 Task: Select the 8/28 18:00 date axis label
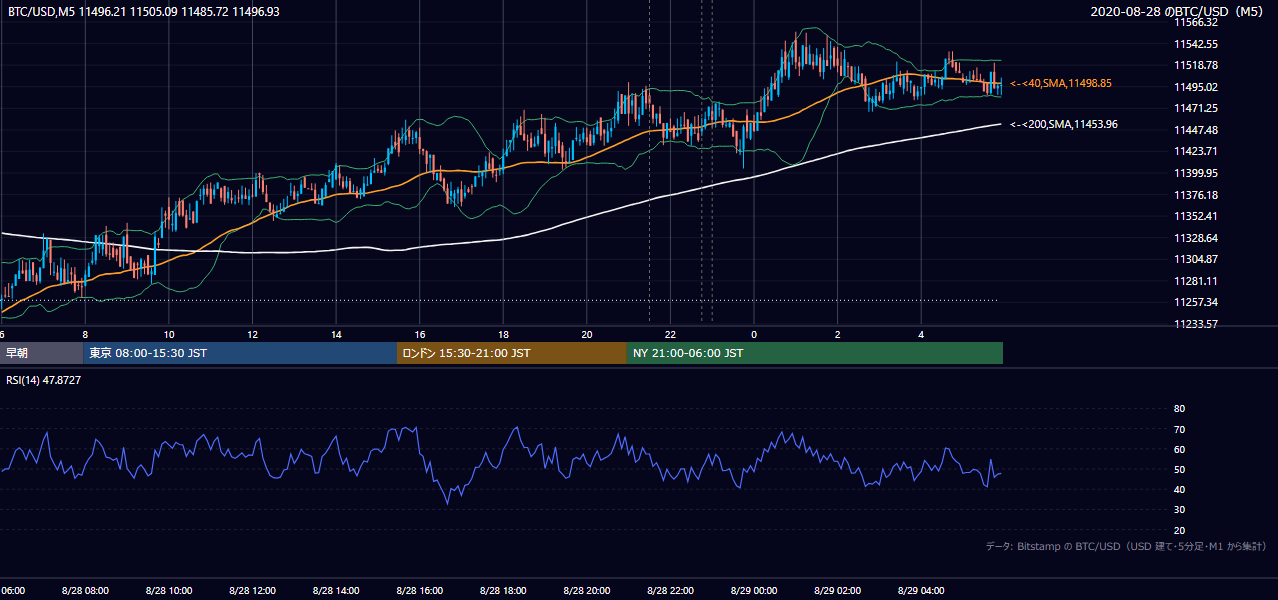[503, 590]
